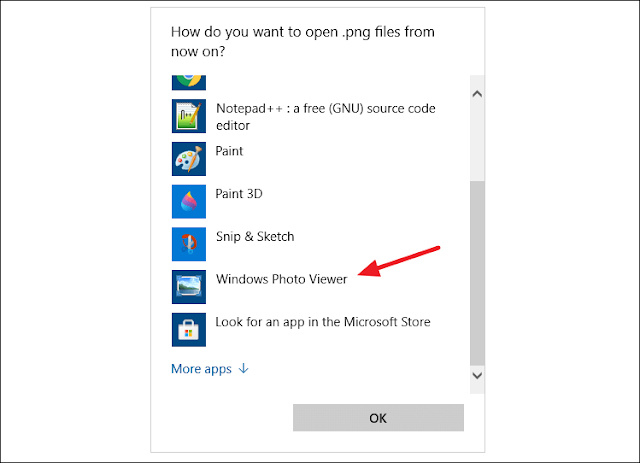Image resolution: width=640 pixels, height=463 pixels.
Task: Expand the More apps link
Action: (x=210, y=369)
